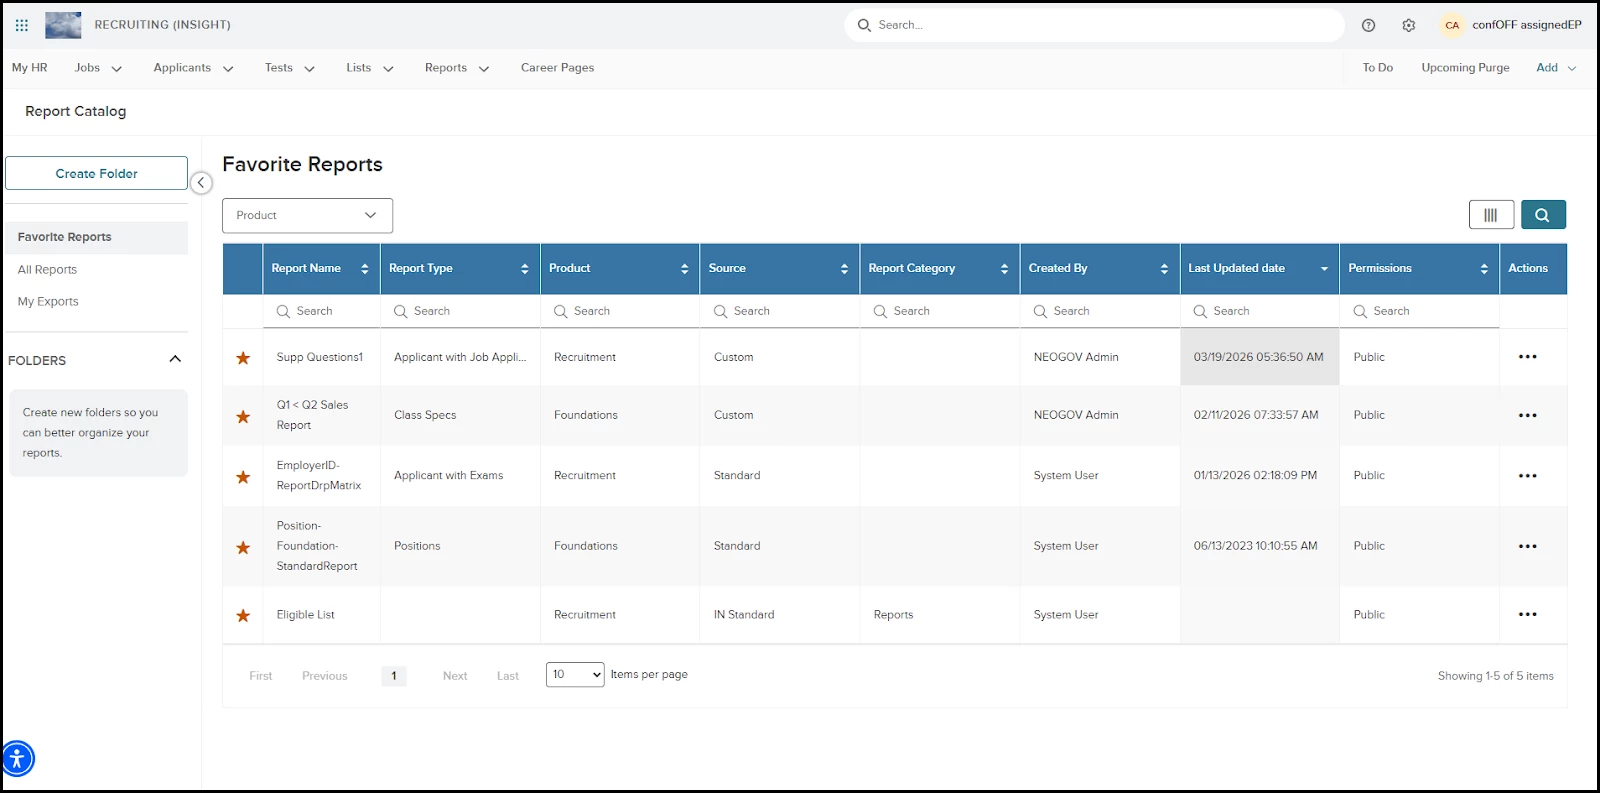Open the help question mark icon
Viewport: 1600px width, 793px height.
pos(1369,25)
